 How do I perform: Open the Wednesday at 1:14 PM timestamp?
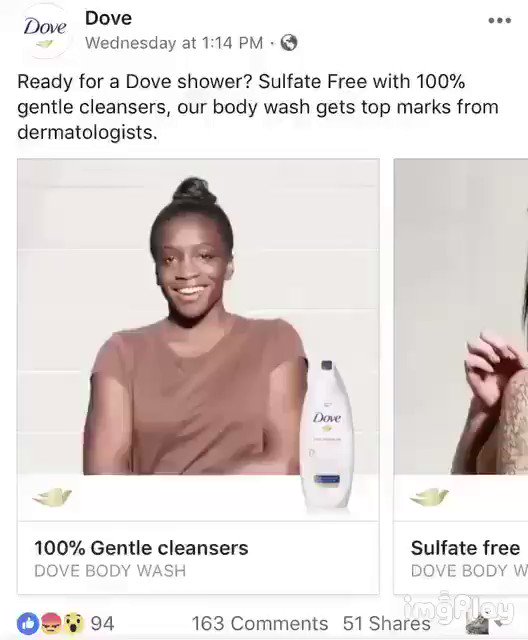point(174,43)
